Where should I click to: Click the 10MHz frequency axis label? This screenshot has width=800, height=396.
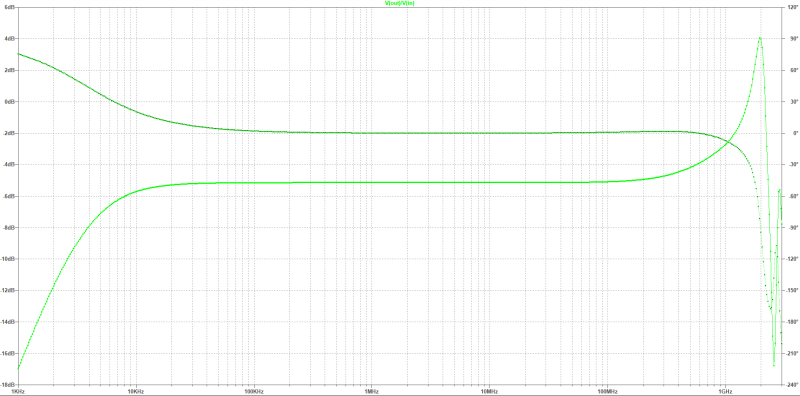pos(489,392)
